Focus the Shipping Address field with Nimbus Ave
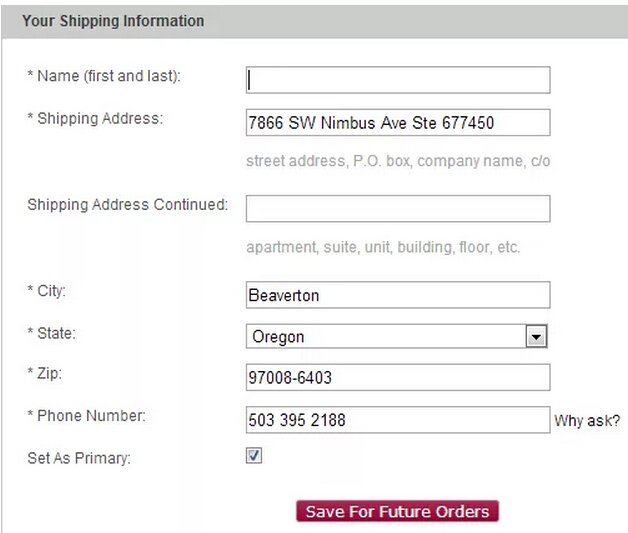This screenshot has width=628, height=533. tap(397, 123)
